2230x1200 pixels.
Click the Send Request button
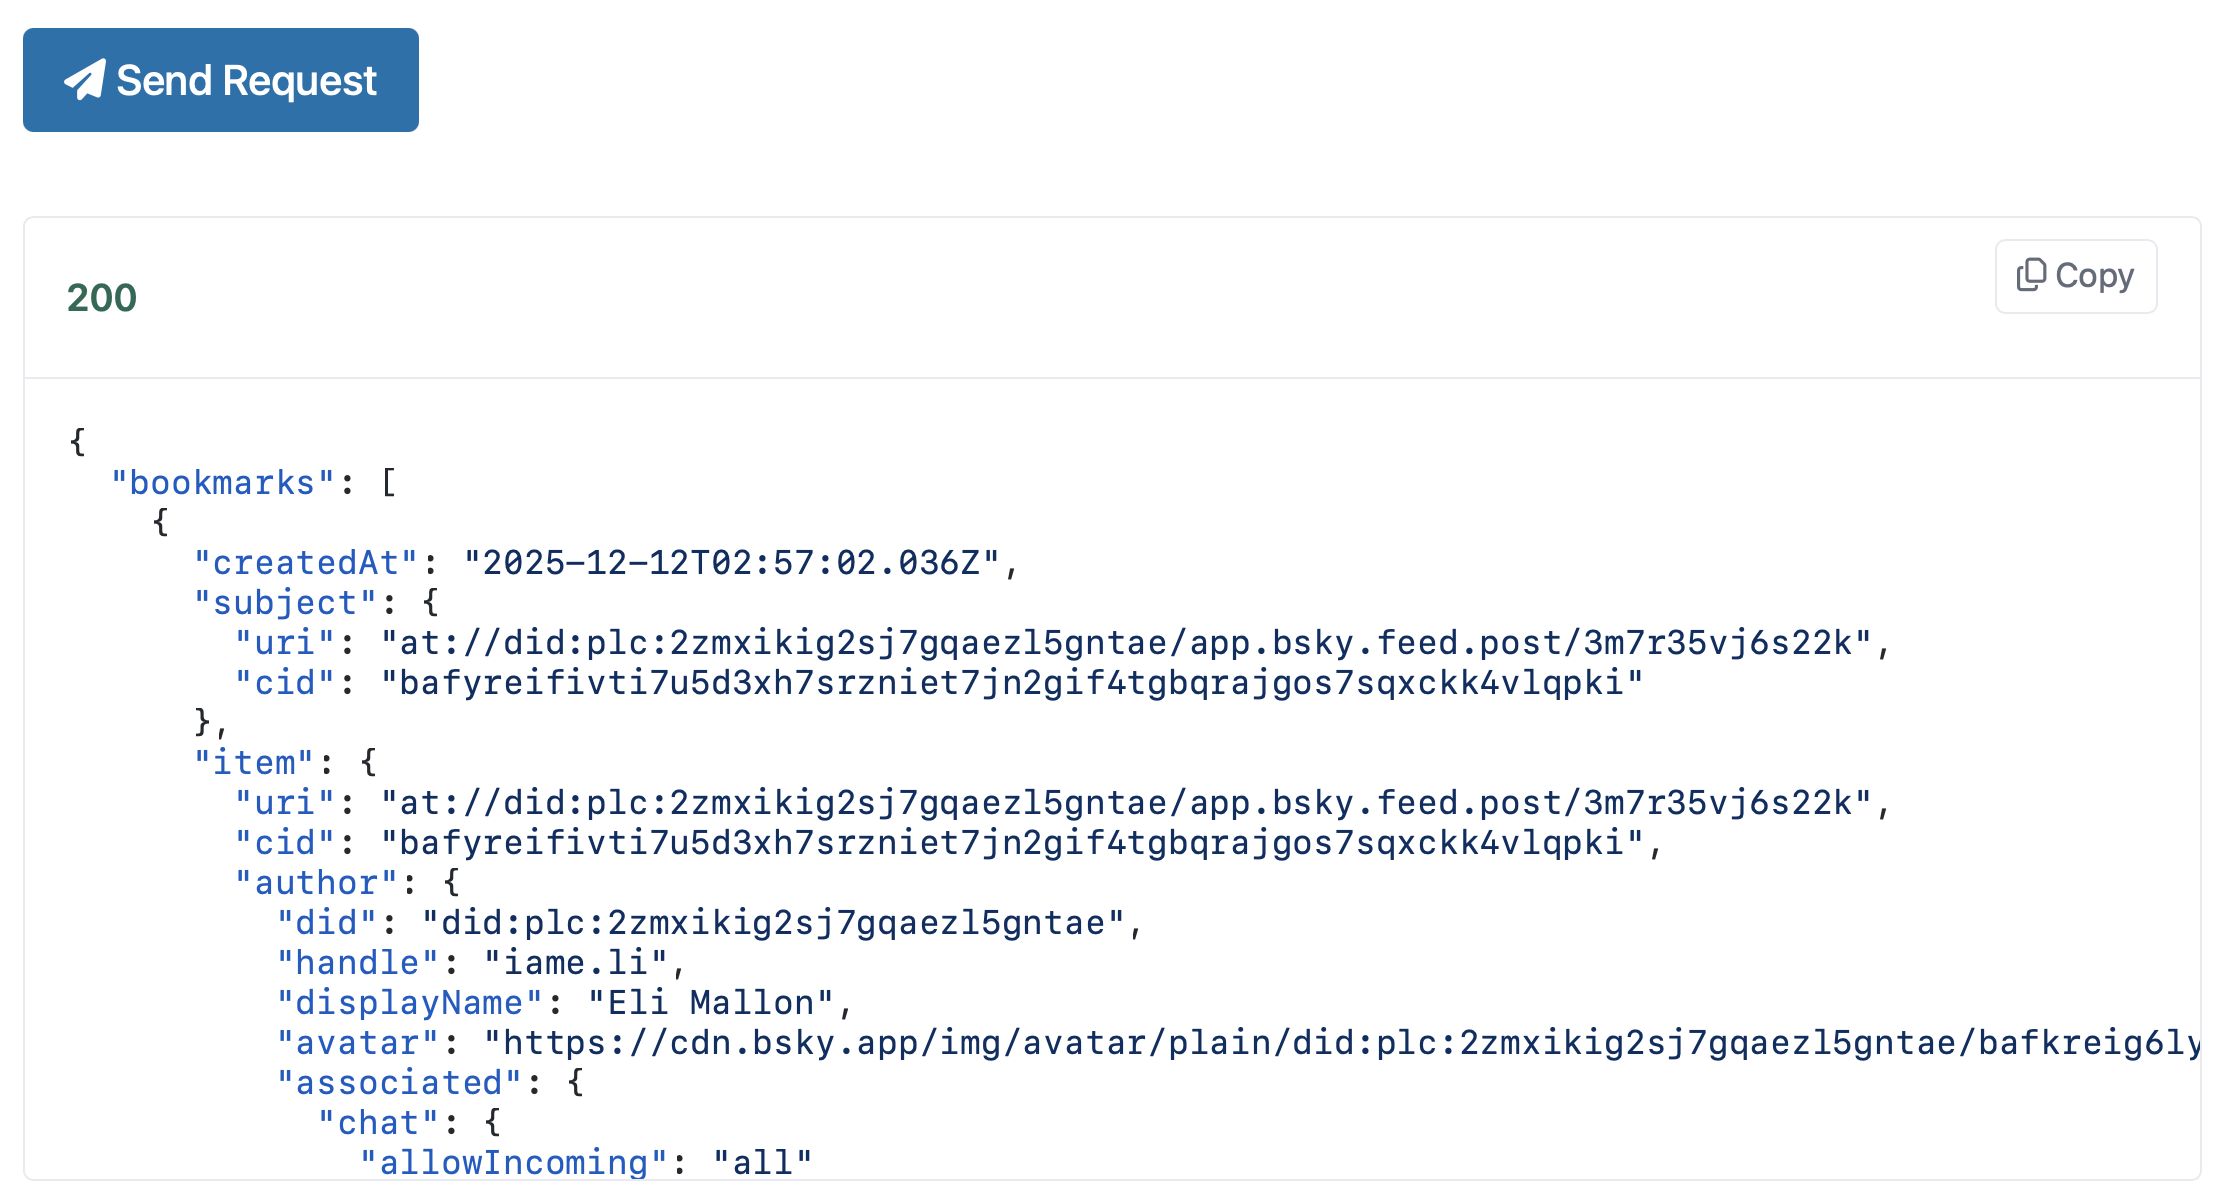coord(221,80)
